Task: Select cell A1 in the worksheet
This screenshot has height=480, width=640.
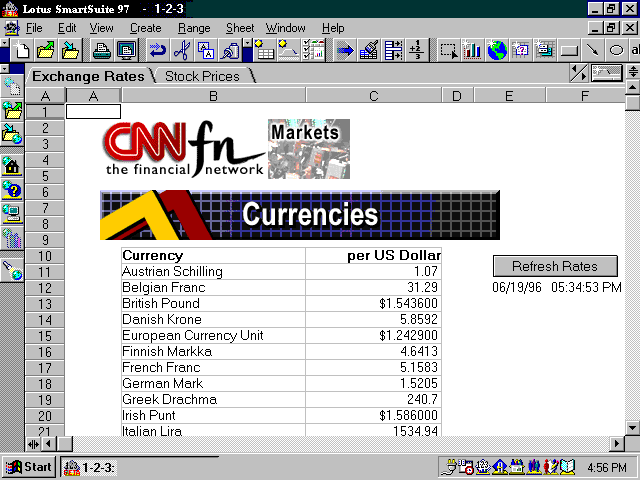Action: (x=93, y=112)
